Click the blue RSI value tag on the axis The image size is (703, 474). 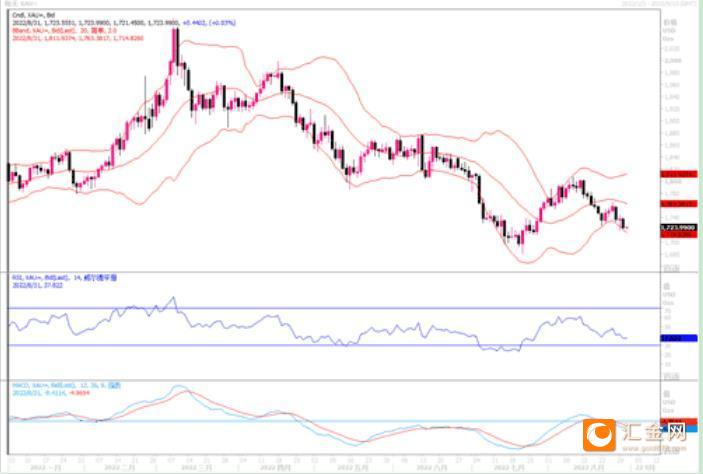679,338
